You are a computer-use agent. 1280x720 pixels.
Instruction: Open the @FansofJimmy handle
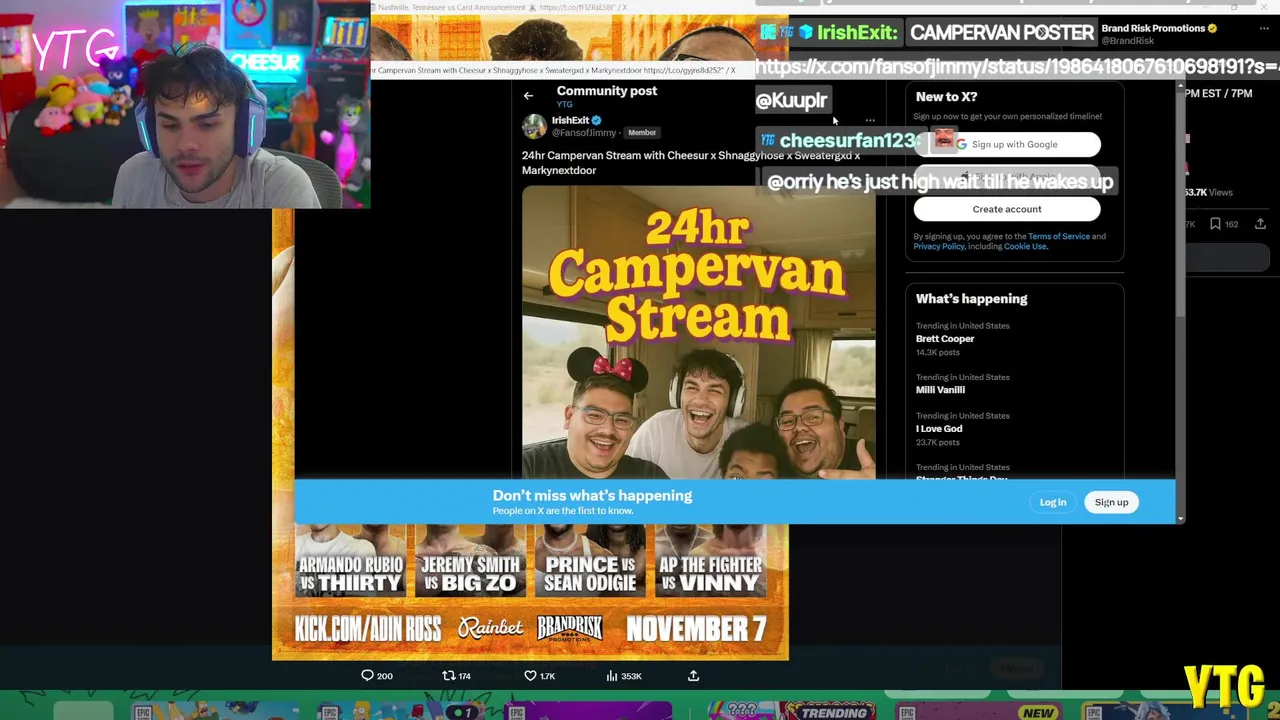584,133
